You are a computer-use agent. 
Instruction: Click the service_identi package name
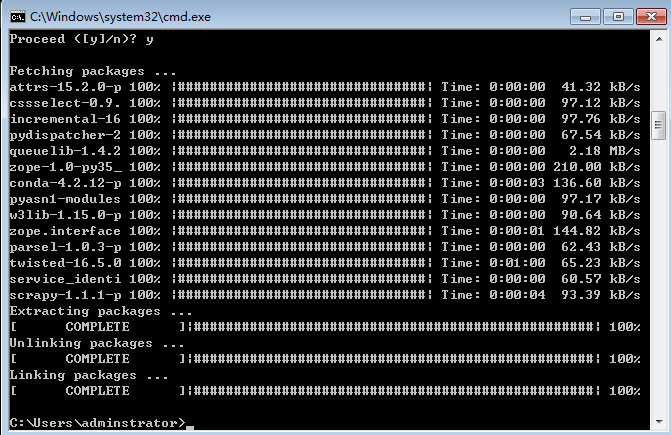(65, 279)
